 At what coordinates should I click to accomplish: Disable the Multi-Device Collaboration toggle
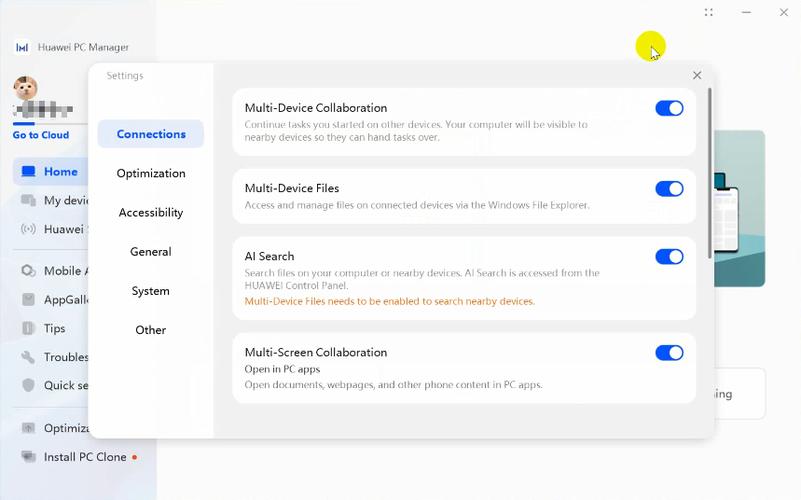[x=669, y=108]
